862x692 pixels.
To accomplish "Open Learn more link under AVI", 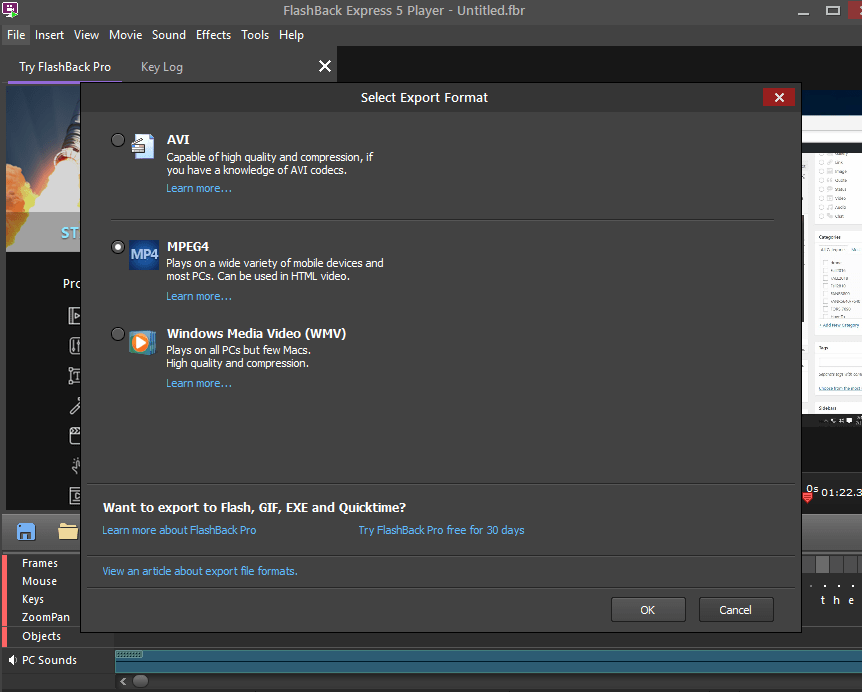I will 199,189.
